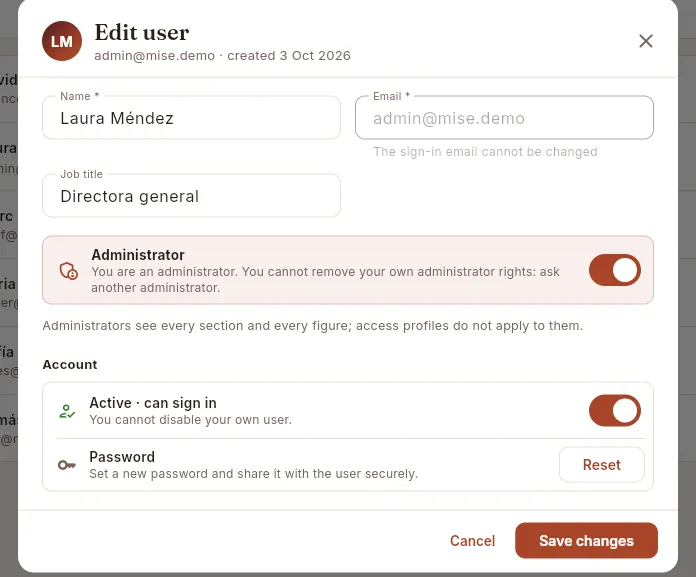Click the administrator shield icon

click(x=69, y=270)
